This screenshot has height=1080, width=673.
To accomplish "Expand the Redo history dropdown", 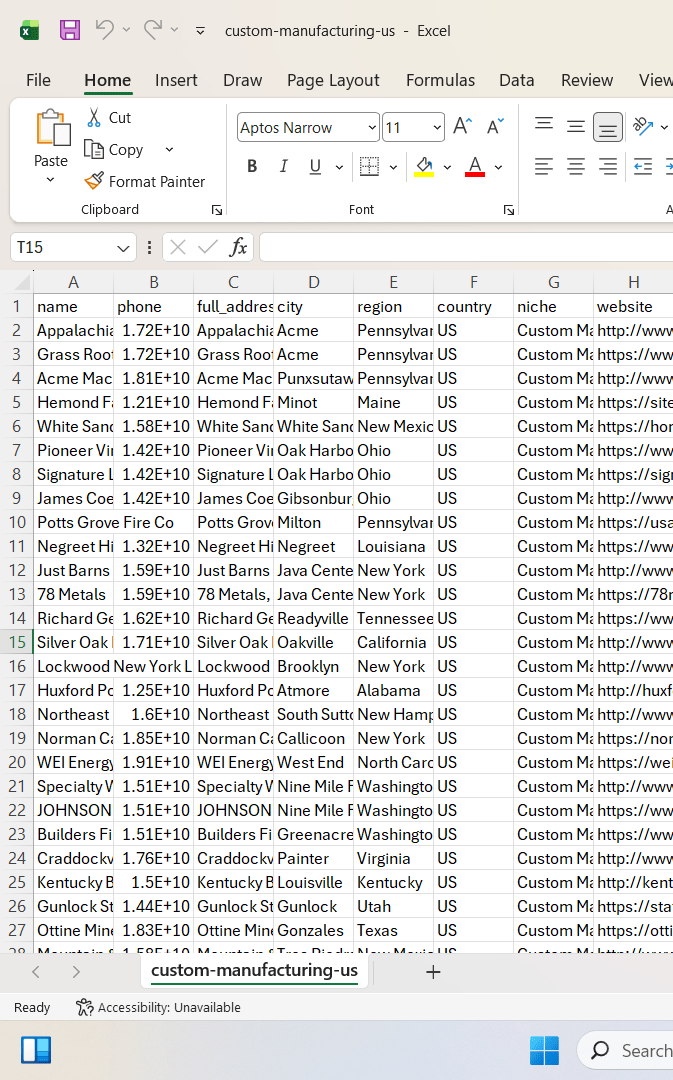I will click(x=174, y=30).
